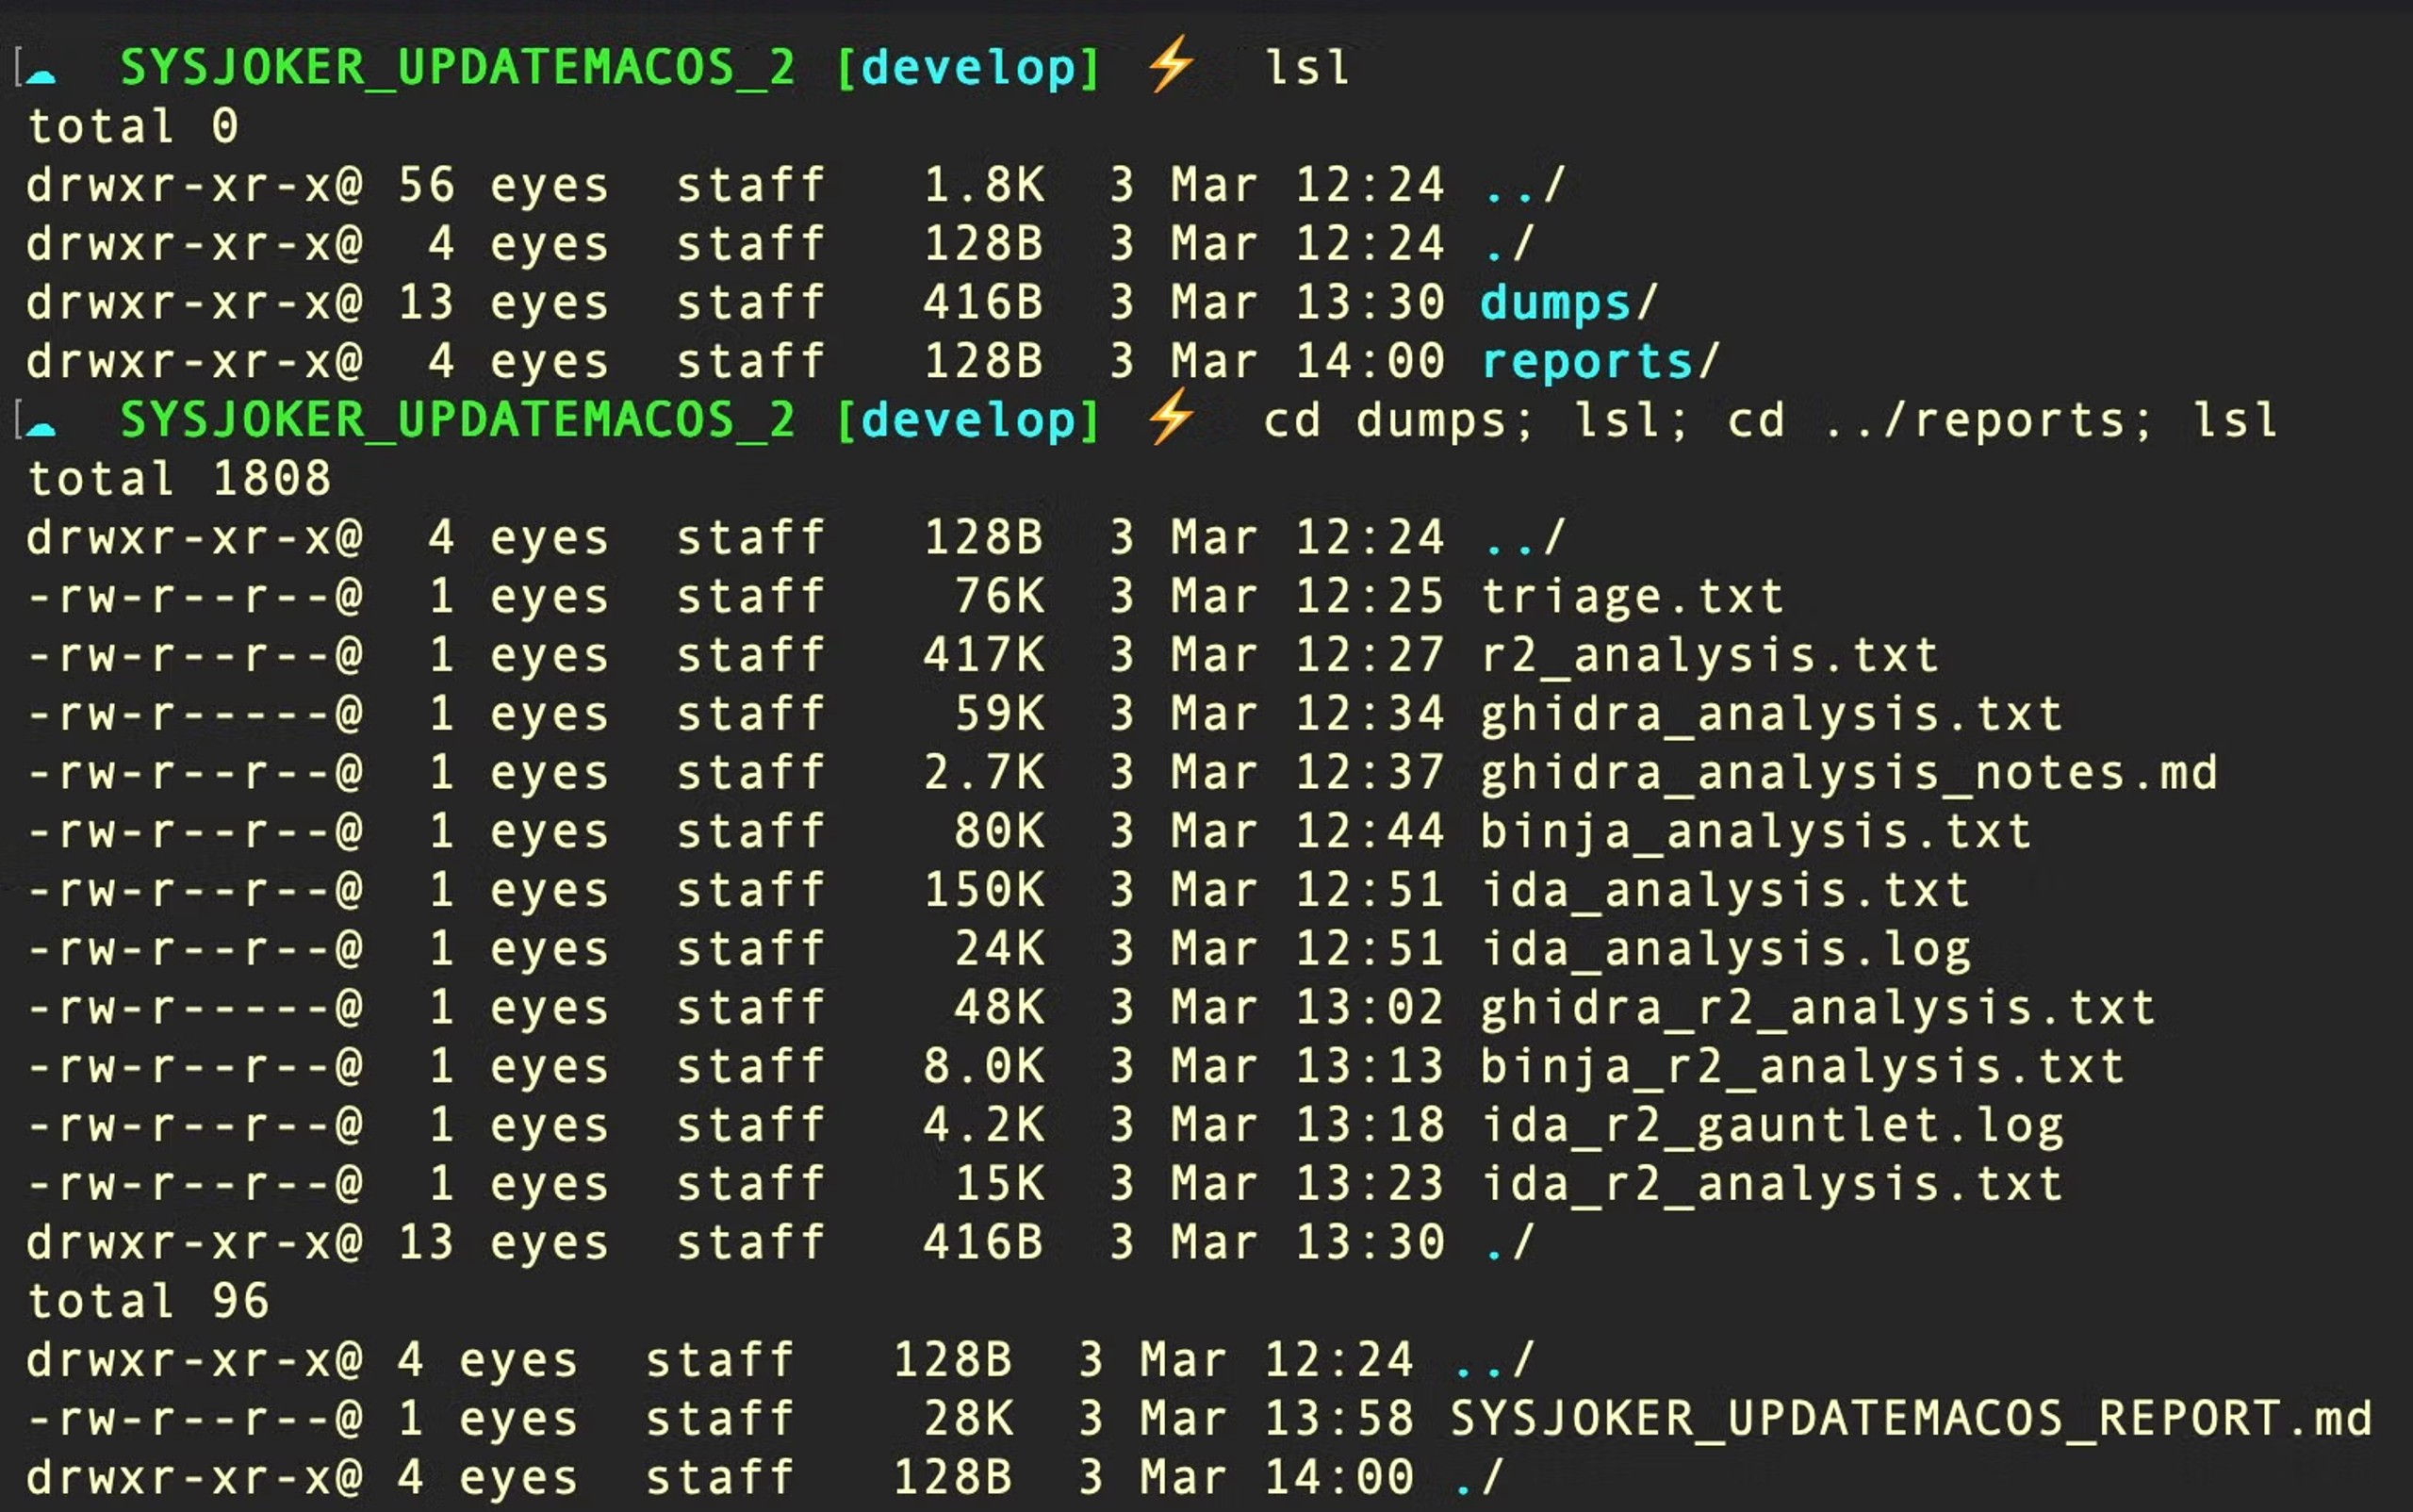2413x1512 pixels.
Task: Click the 'total 0' line
Action: coord(133,127)
